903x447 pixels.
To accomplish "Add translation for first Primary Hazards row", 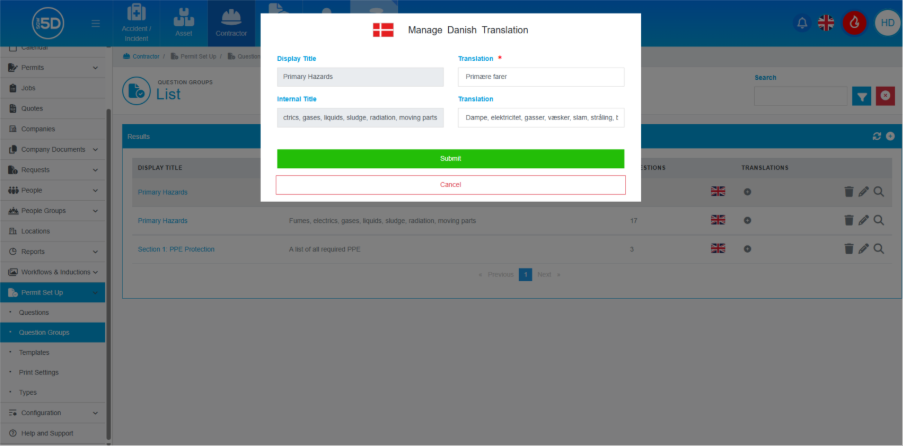I will (747, 192).
